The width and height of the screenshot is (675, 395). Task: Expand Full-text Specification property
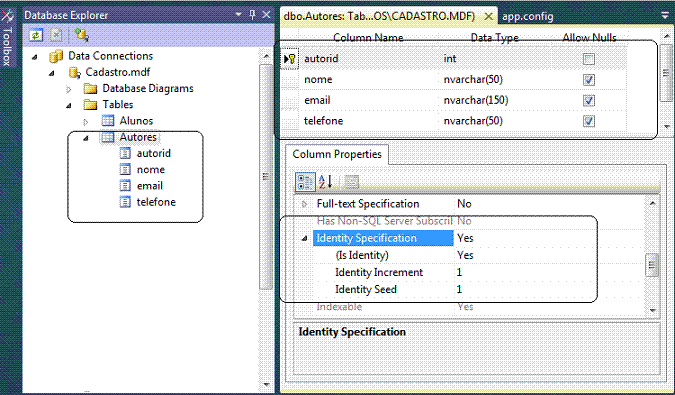tap(304, 204)
